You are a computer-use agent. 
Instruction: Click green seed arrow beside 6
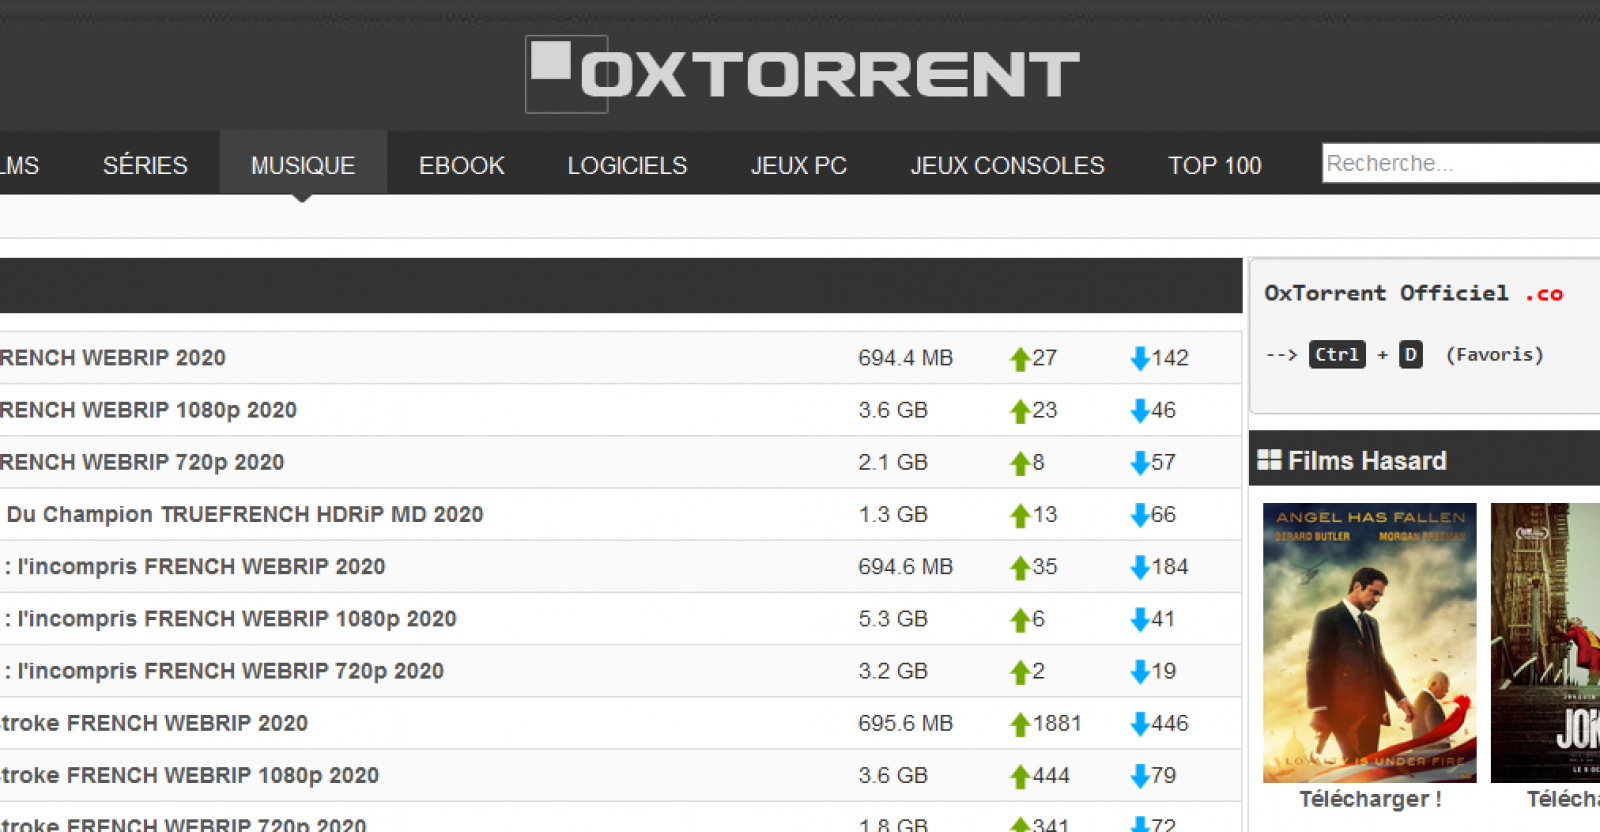[1020, 620]
